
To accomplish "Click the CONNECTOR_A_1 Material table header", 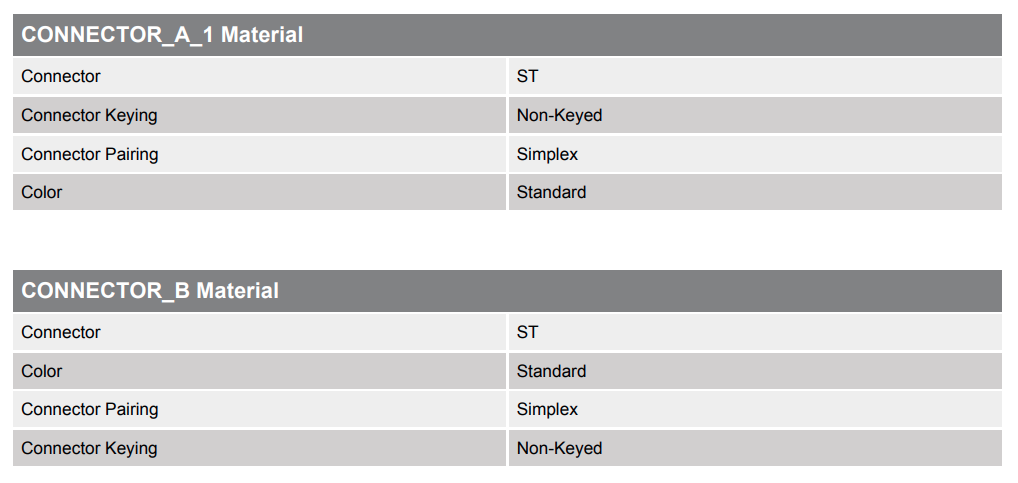I will 162,35.
